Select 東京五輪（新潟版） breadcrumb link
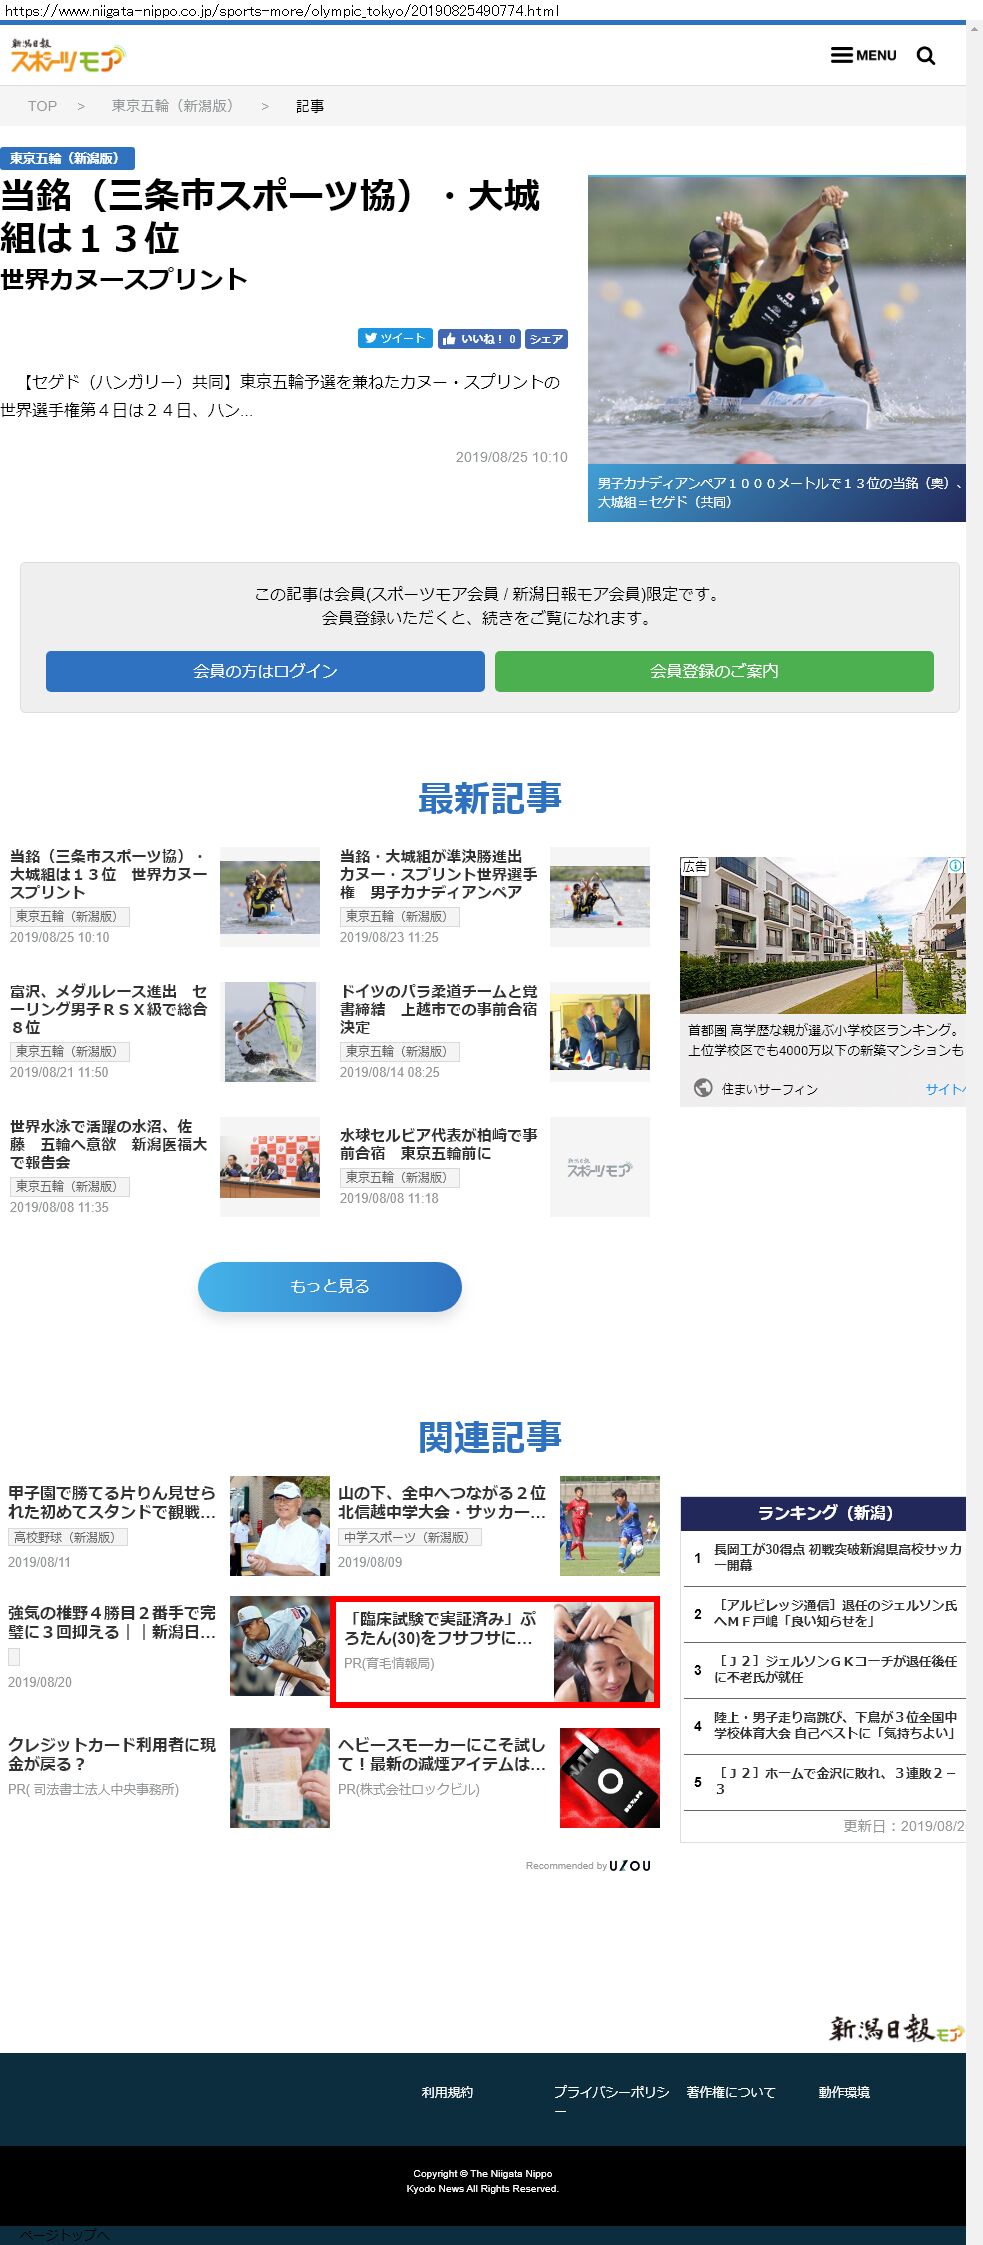The width and height of the screenshot is (983, 2245). pyautogui.click(x=172, y=106)
